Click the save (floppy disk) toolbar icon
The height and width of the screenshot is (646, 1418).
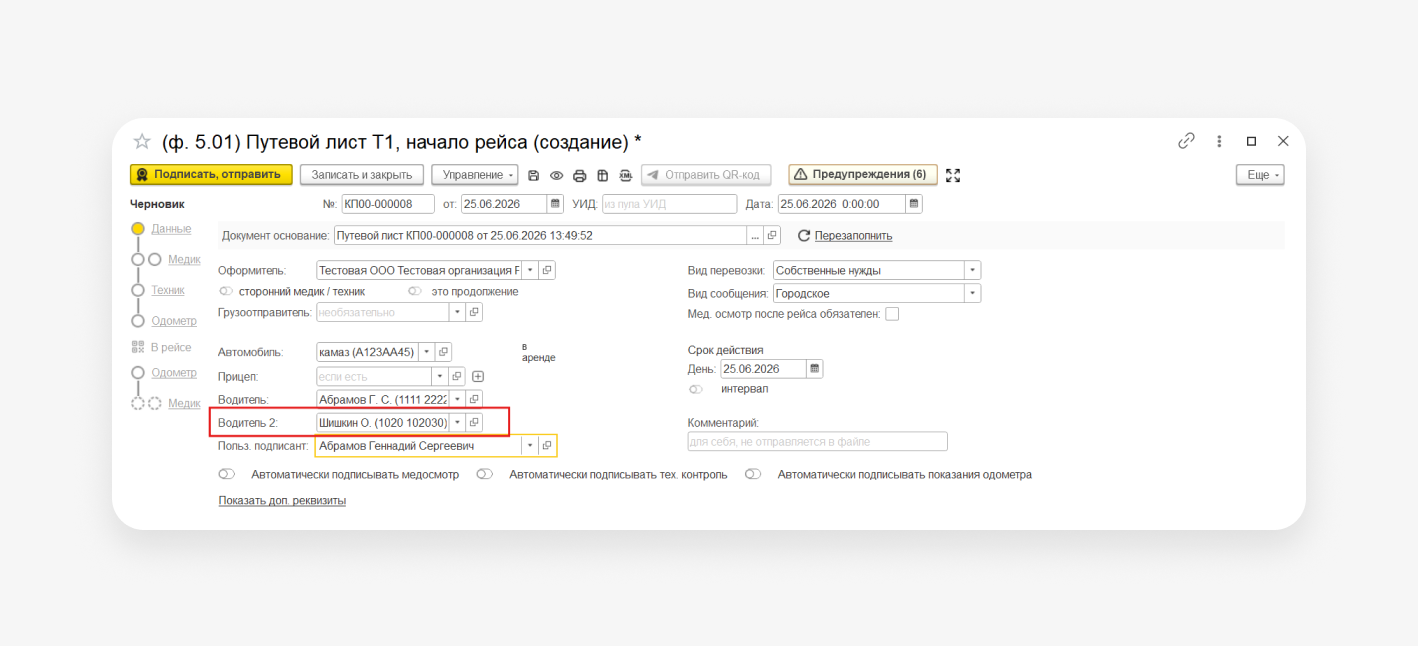pyautogui.click(x=534, y=175)
